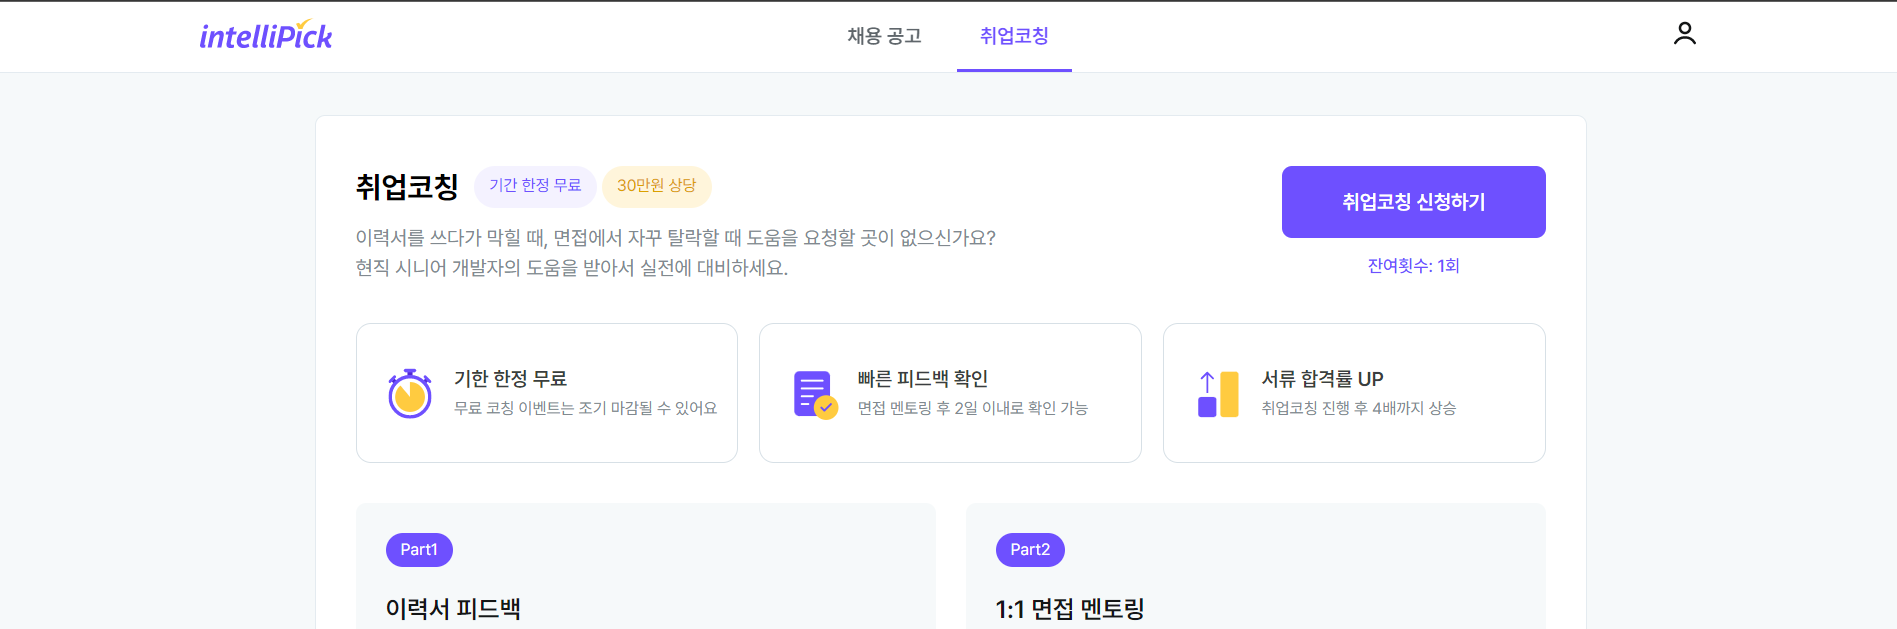Click the 취업코칭 신청하기 button
Image resolution: width=1897 pixels, height=629 pixels.
[x=1413, y=202]
